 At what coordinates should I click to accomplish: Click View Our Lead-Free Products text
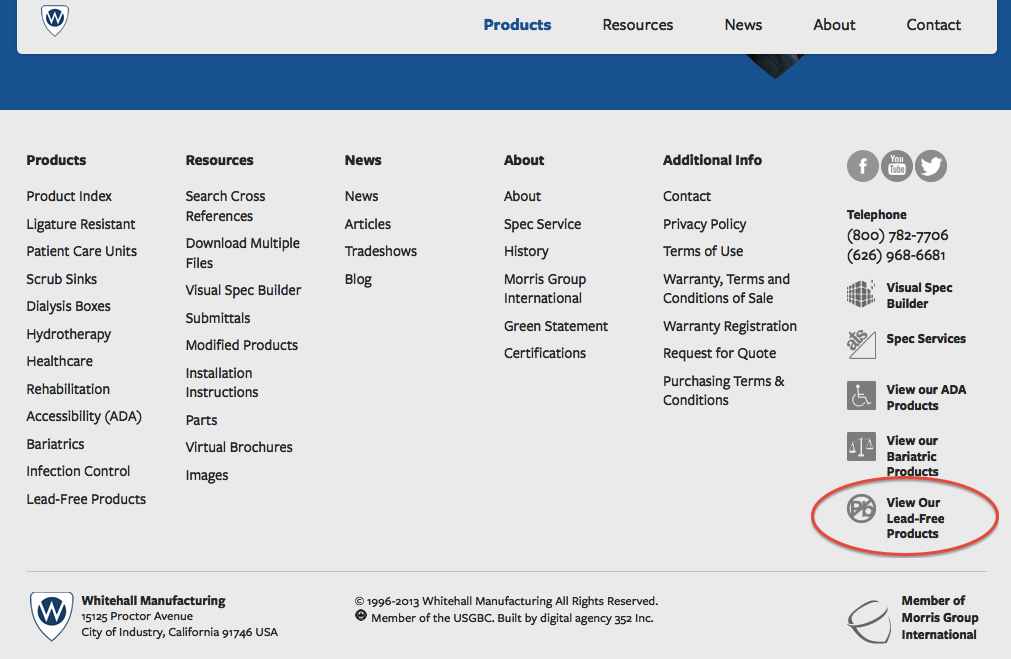[915, 518]
